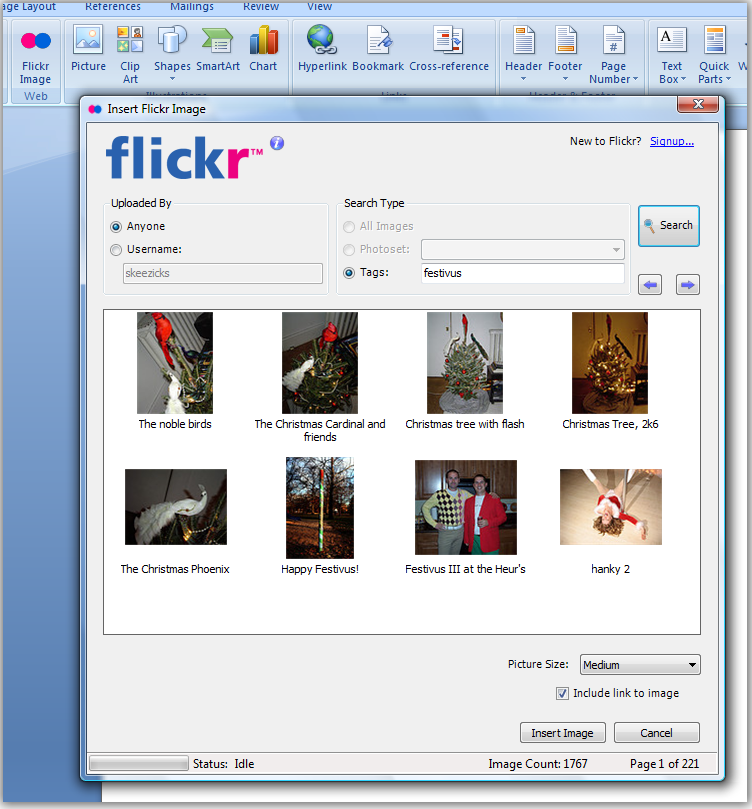The width and height of the screenshot is (752, 809).
Task: Select Christmas tree with flash thumbnail
Action: coord(465,363)
